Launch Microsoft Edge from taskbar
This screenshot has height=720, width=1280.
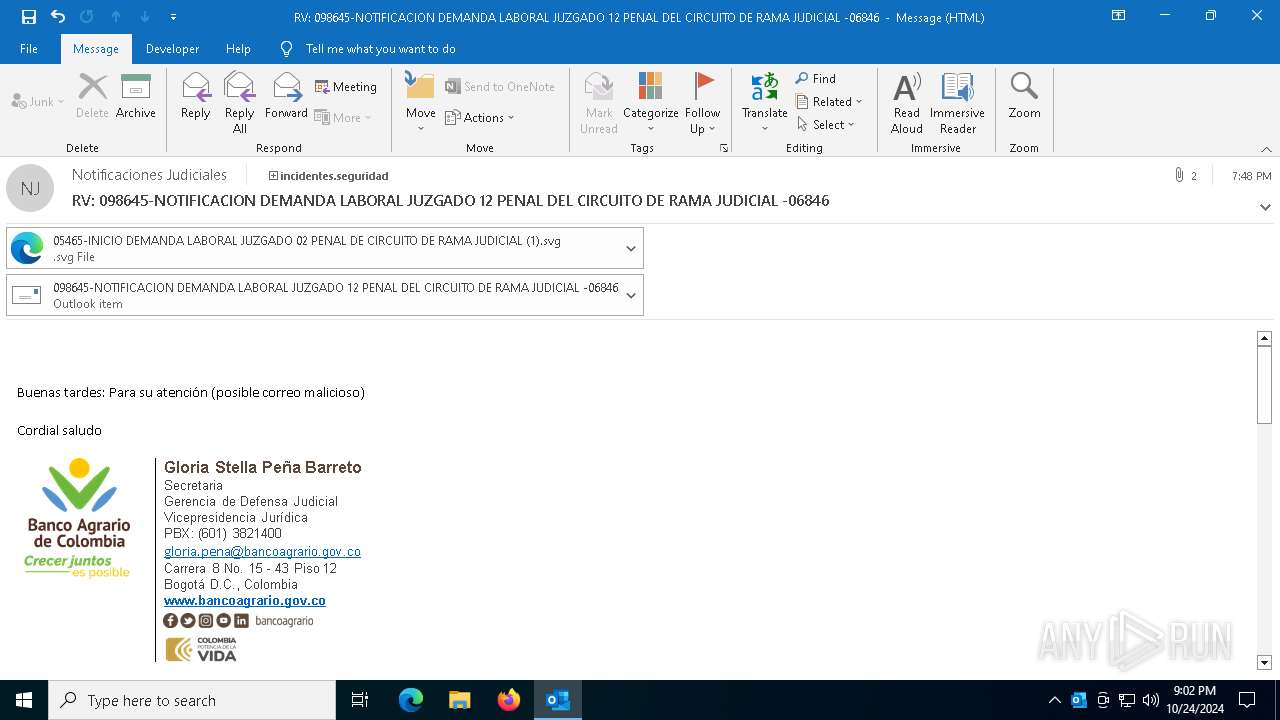tap(411, 700)
